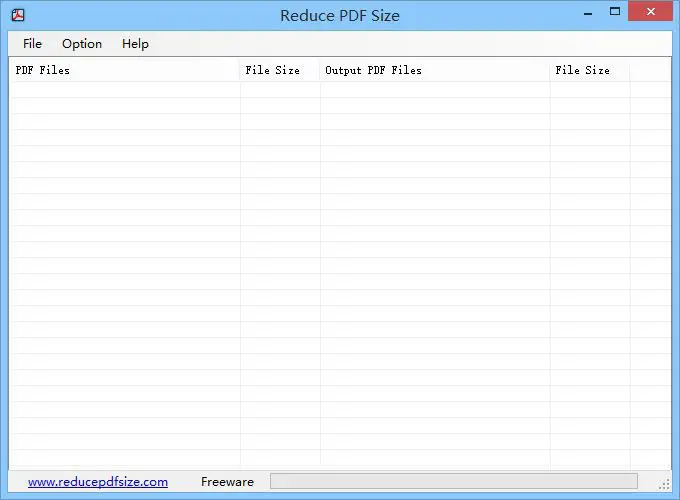Click the empty progress bar at the bottom
The width and height of the screenshot is (680, 500).
point(454,481)
